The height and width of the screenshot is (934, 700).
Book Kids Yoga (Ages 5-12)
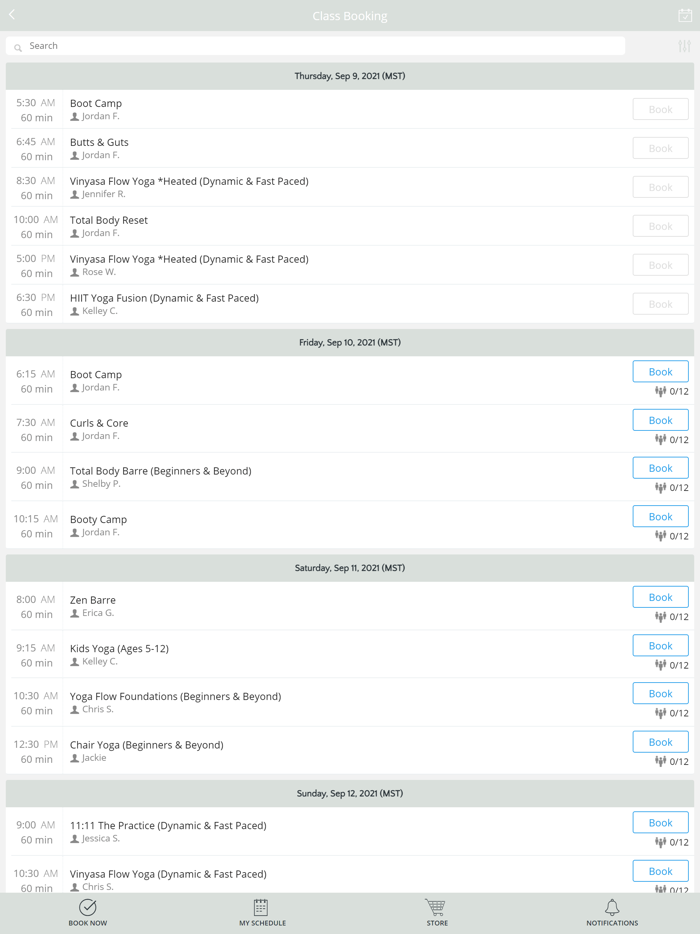(660, 646)
